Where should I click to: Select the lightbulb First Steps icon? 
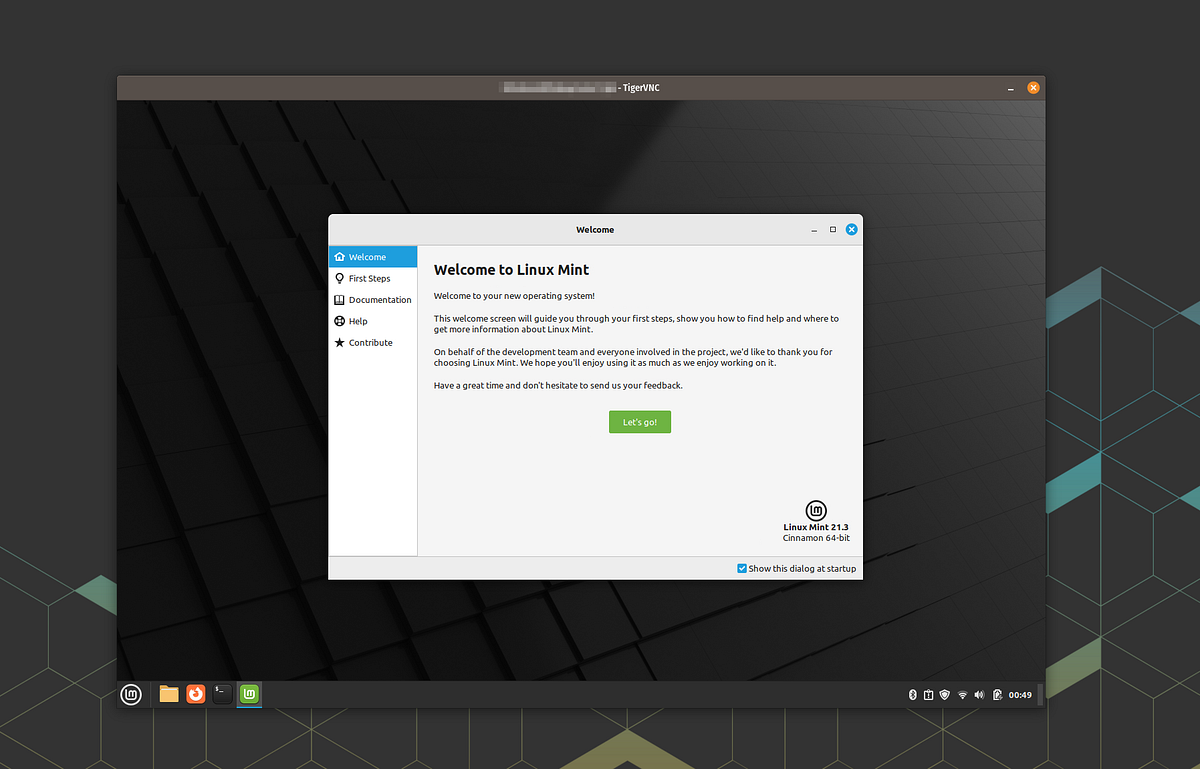340,278
